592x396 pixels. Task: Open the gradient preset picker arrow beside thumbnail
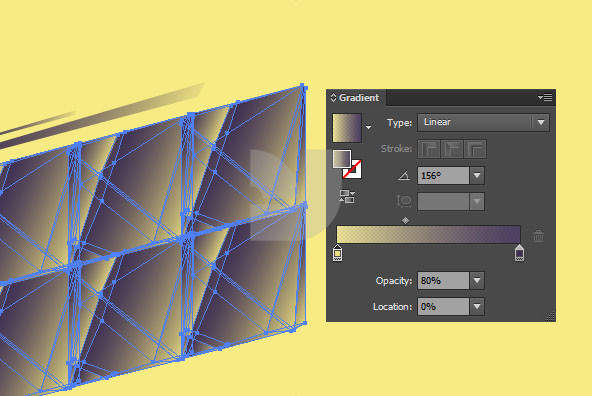click(x=368, y=128)
